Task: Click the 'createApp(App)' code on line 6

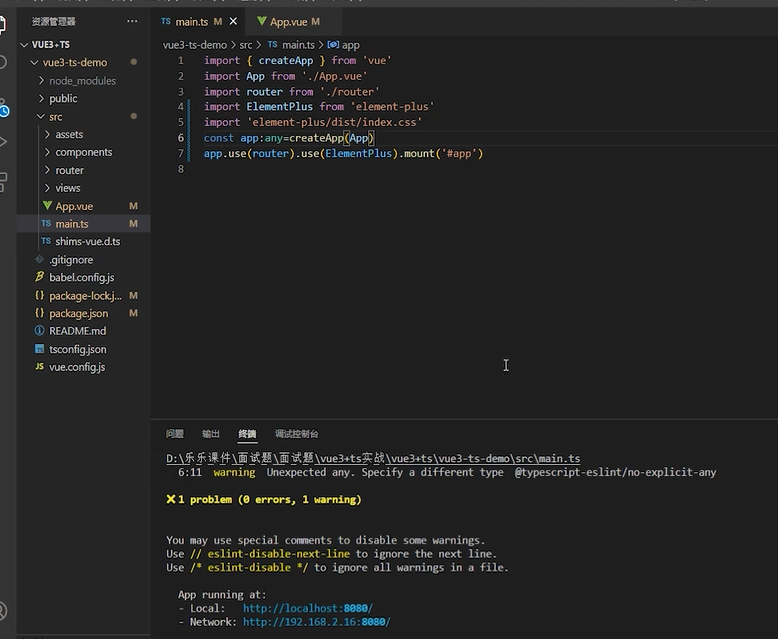Action: click(x=331, y=138)
